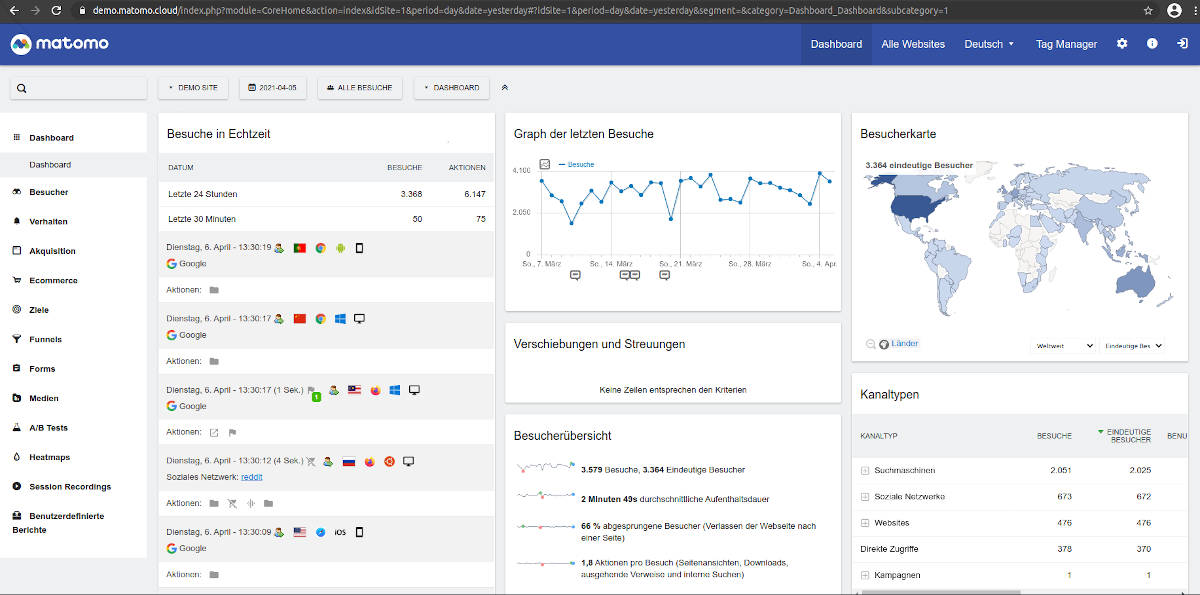Click the Windows icon of the China visit
The height and width of the screenshot is (595, 1200).
point(340,318)
